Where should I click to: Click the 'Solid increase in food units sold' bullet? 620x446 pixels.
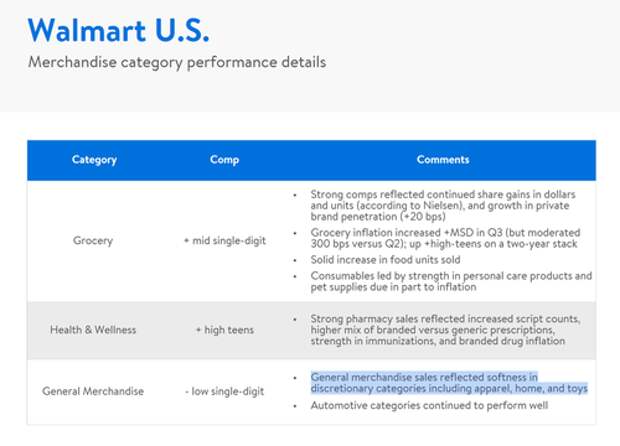point(385,260)
